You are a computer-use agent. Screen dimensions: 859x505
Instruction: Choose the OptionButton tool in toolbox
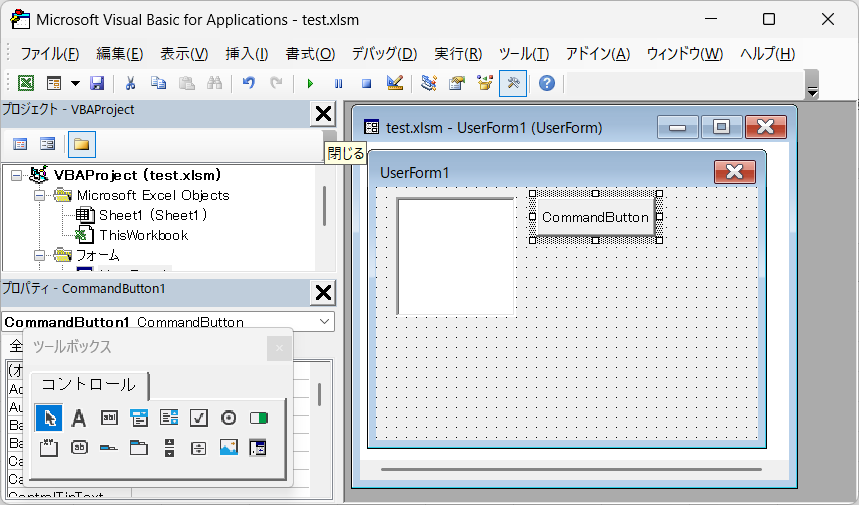[228, 418]
